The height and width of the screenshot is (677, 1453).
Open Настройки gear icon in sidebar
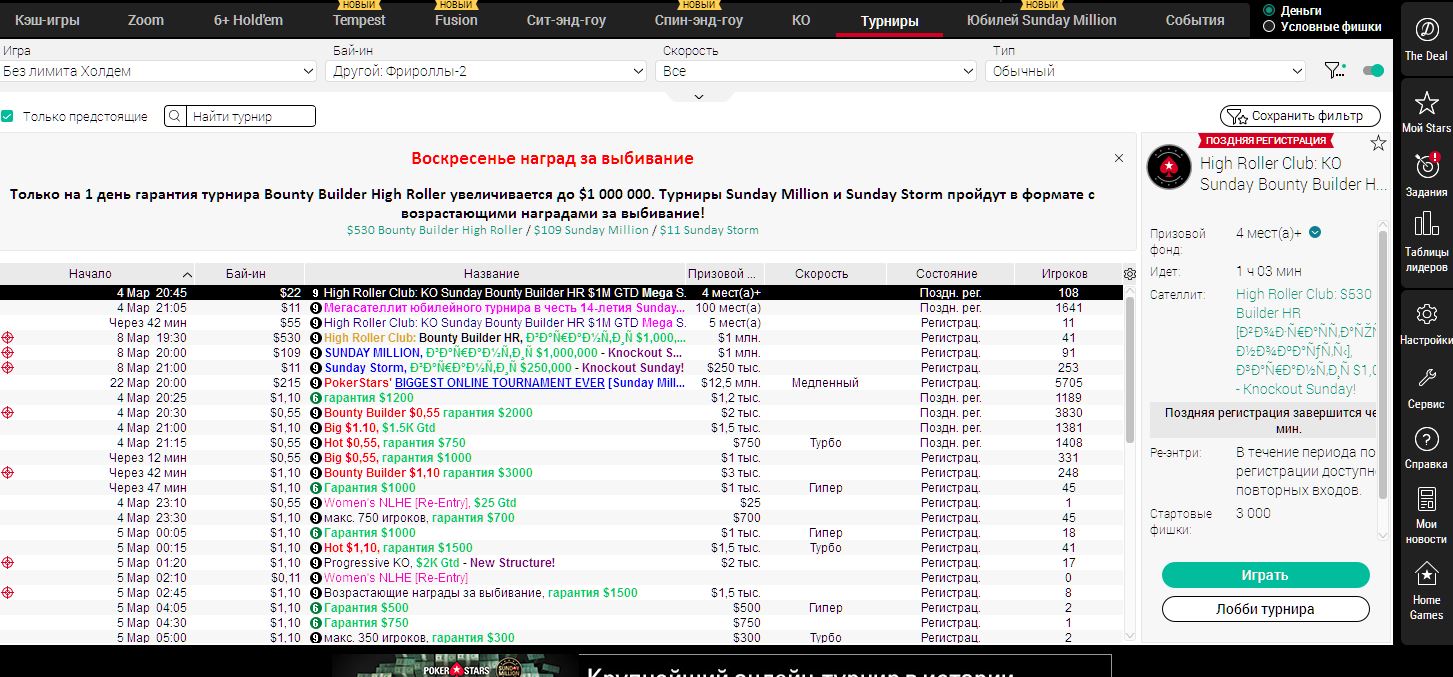pos(1426,323)
